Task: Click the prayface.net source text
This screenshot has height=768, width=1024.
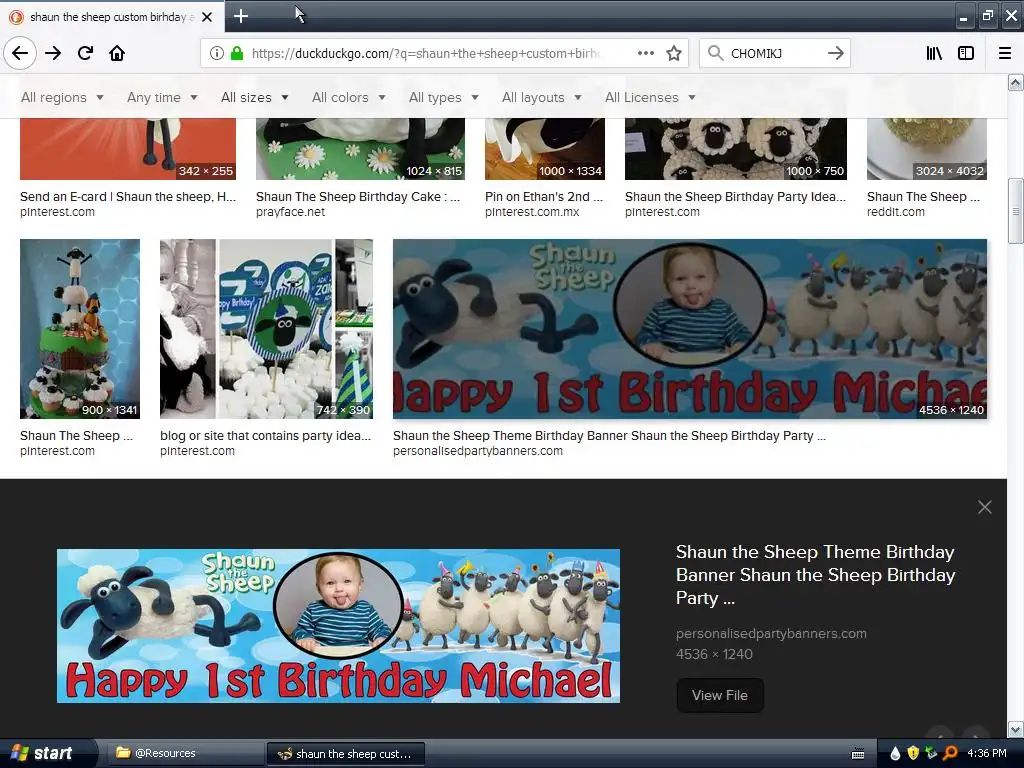Action: (290, 212)
